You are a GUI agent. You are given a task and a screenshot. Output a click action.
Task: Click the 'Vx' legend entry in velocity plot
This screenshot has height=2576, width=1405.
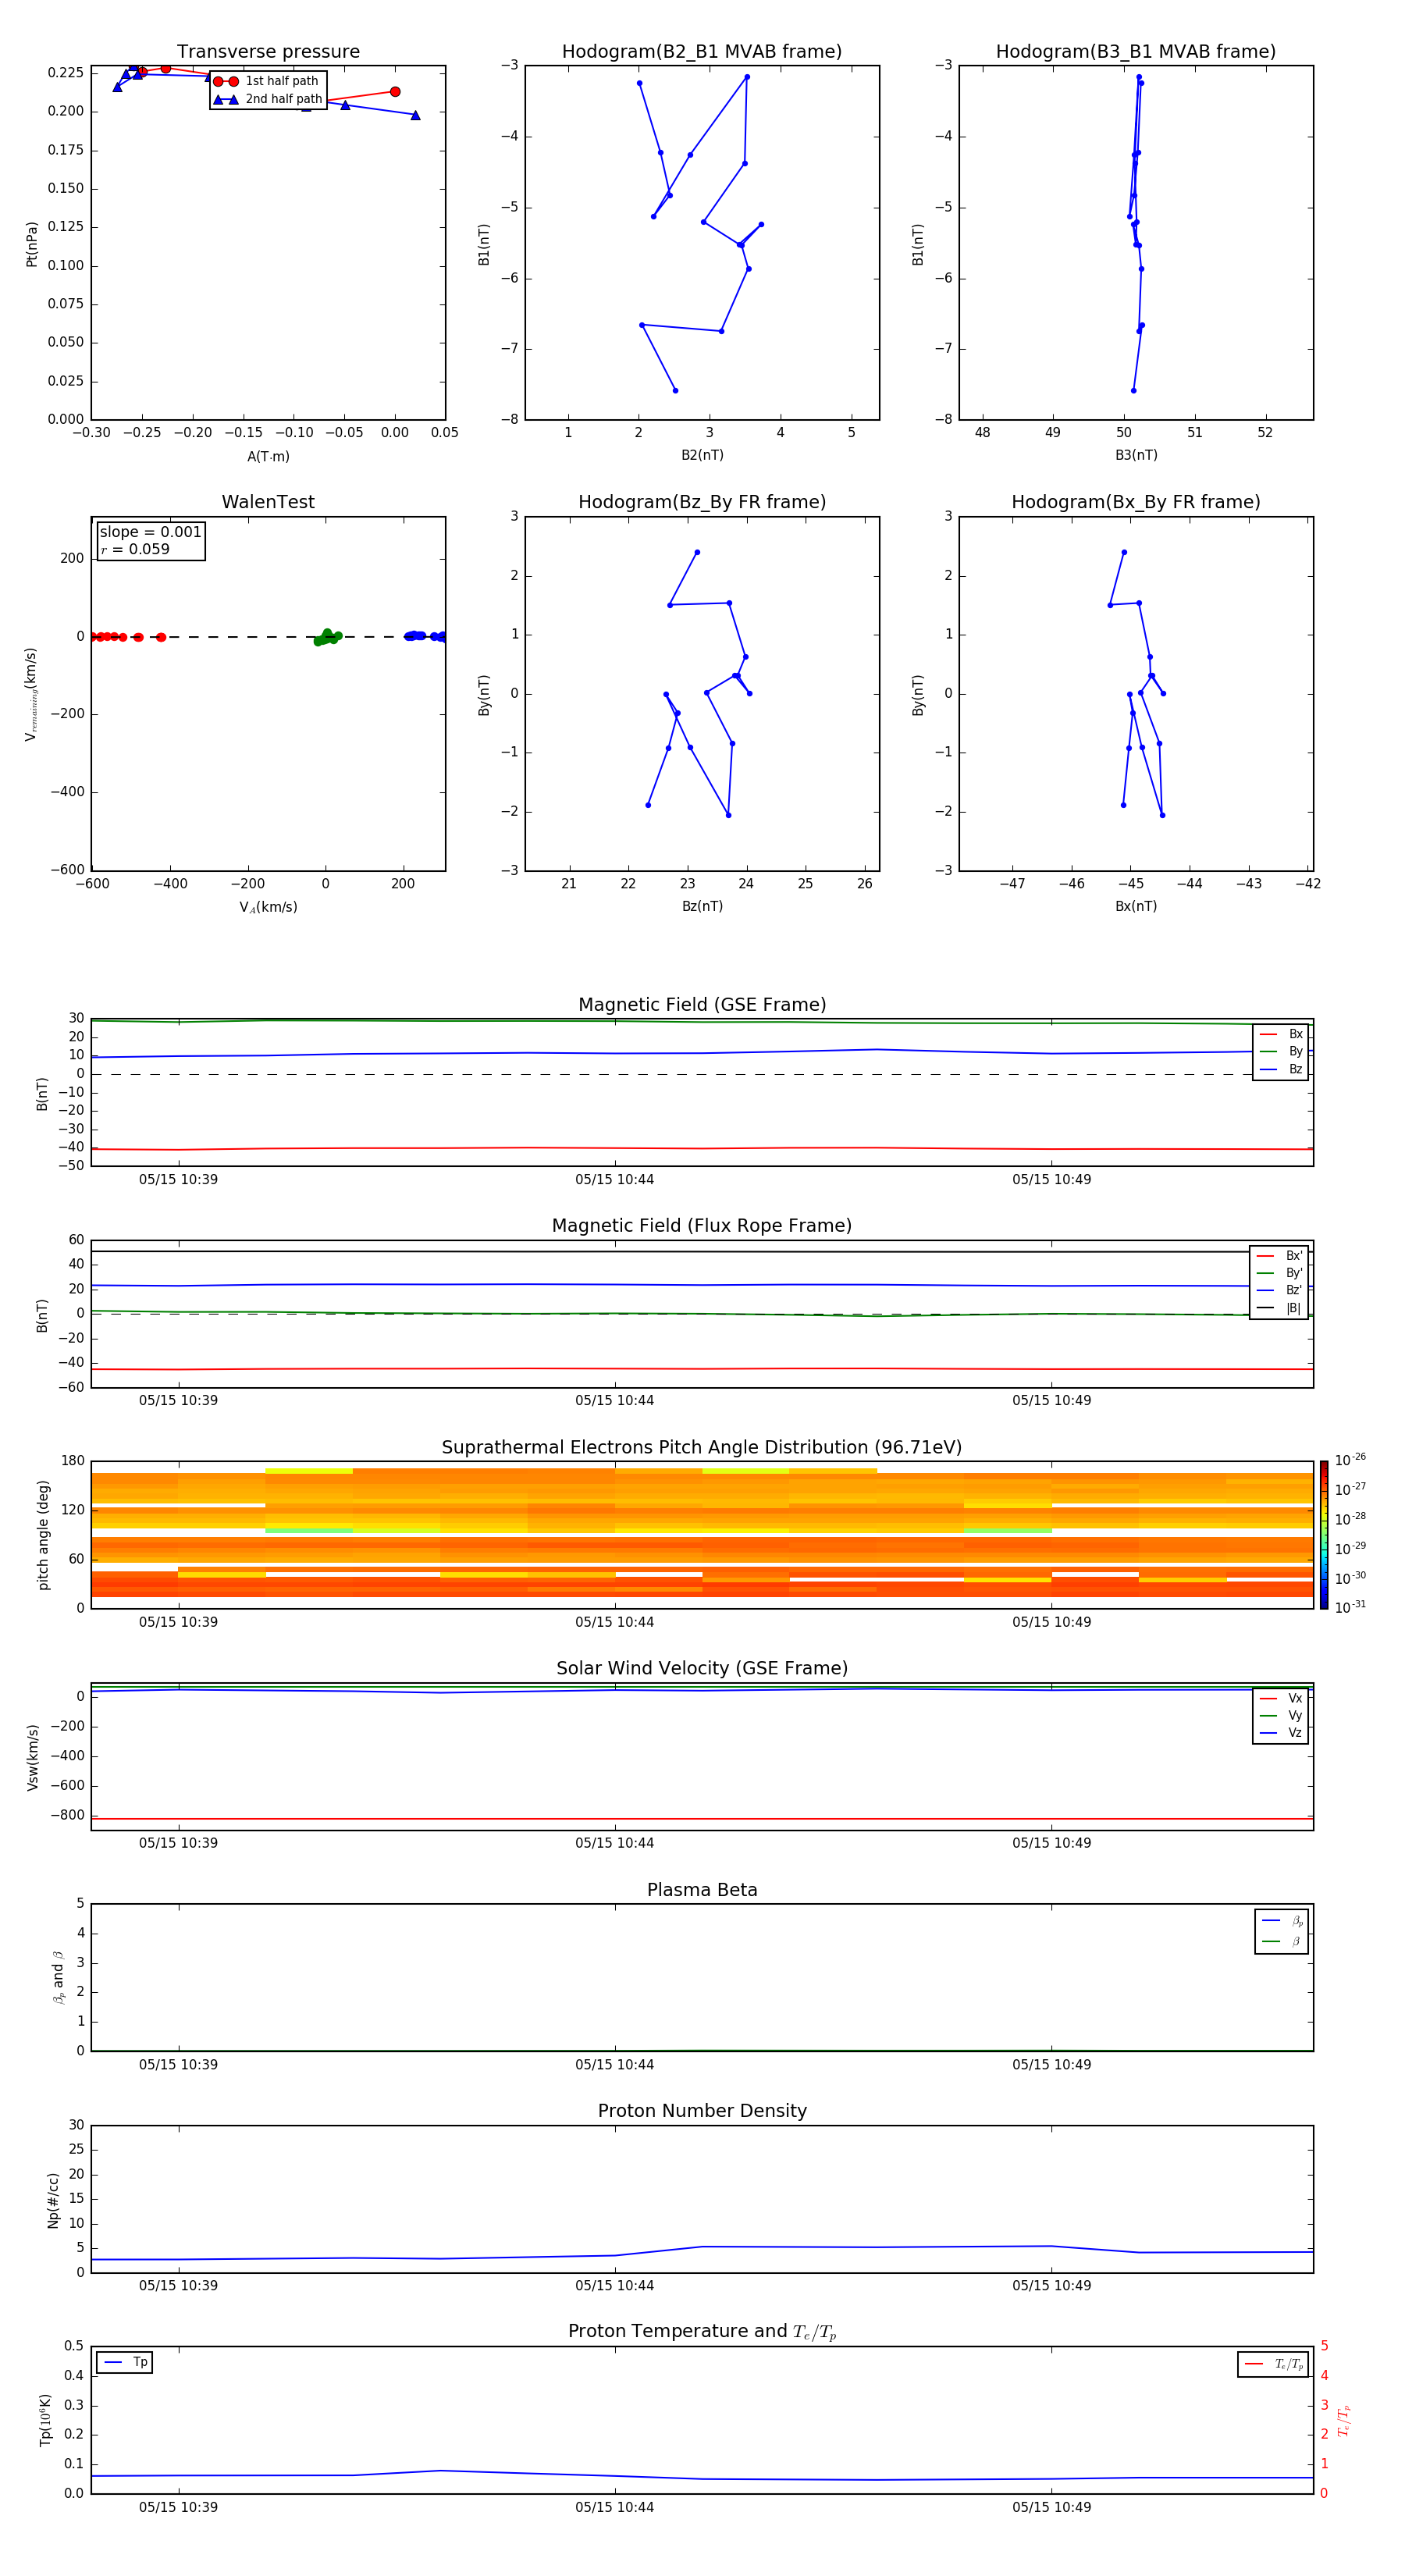[1282, 1698]
